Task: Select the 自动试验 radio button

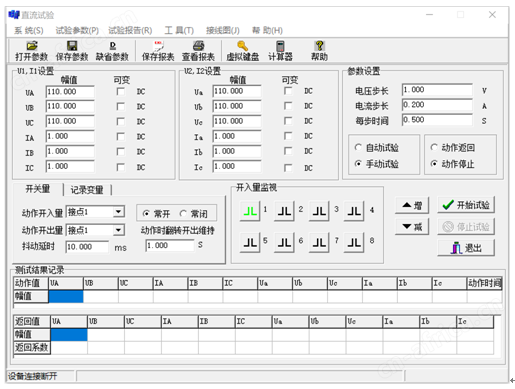Action: tap(358, 147)
